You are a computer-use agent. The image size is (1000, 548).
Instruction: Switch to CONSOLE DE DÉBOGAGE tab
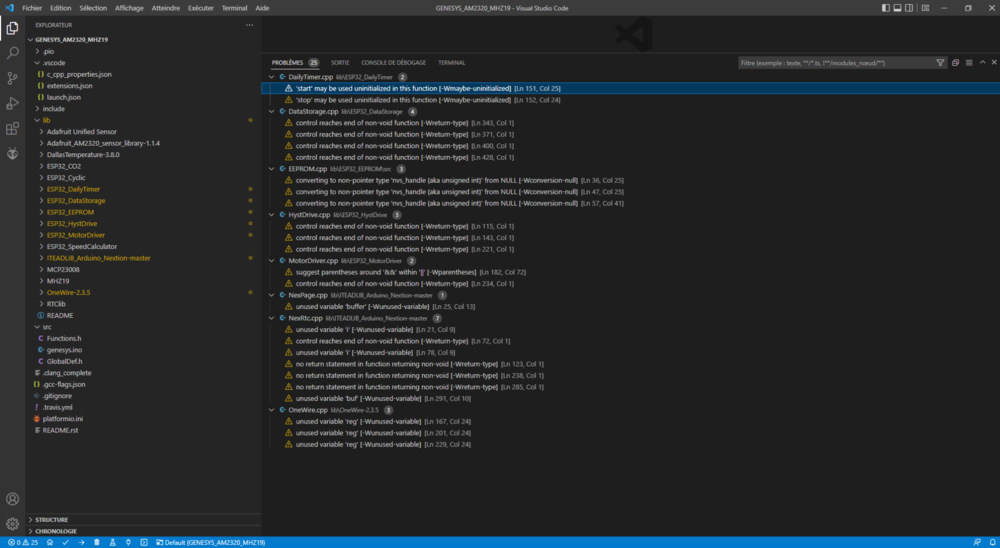pyautogui.click(x=393, y=63)
